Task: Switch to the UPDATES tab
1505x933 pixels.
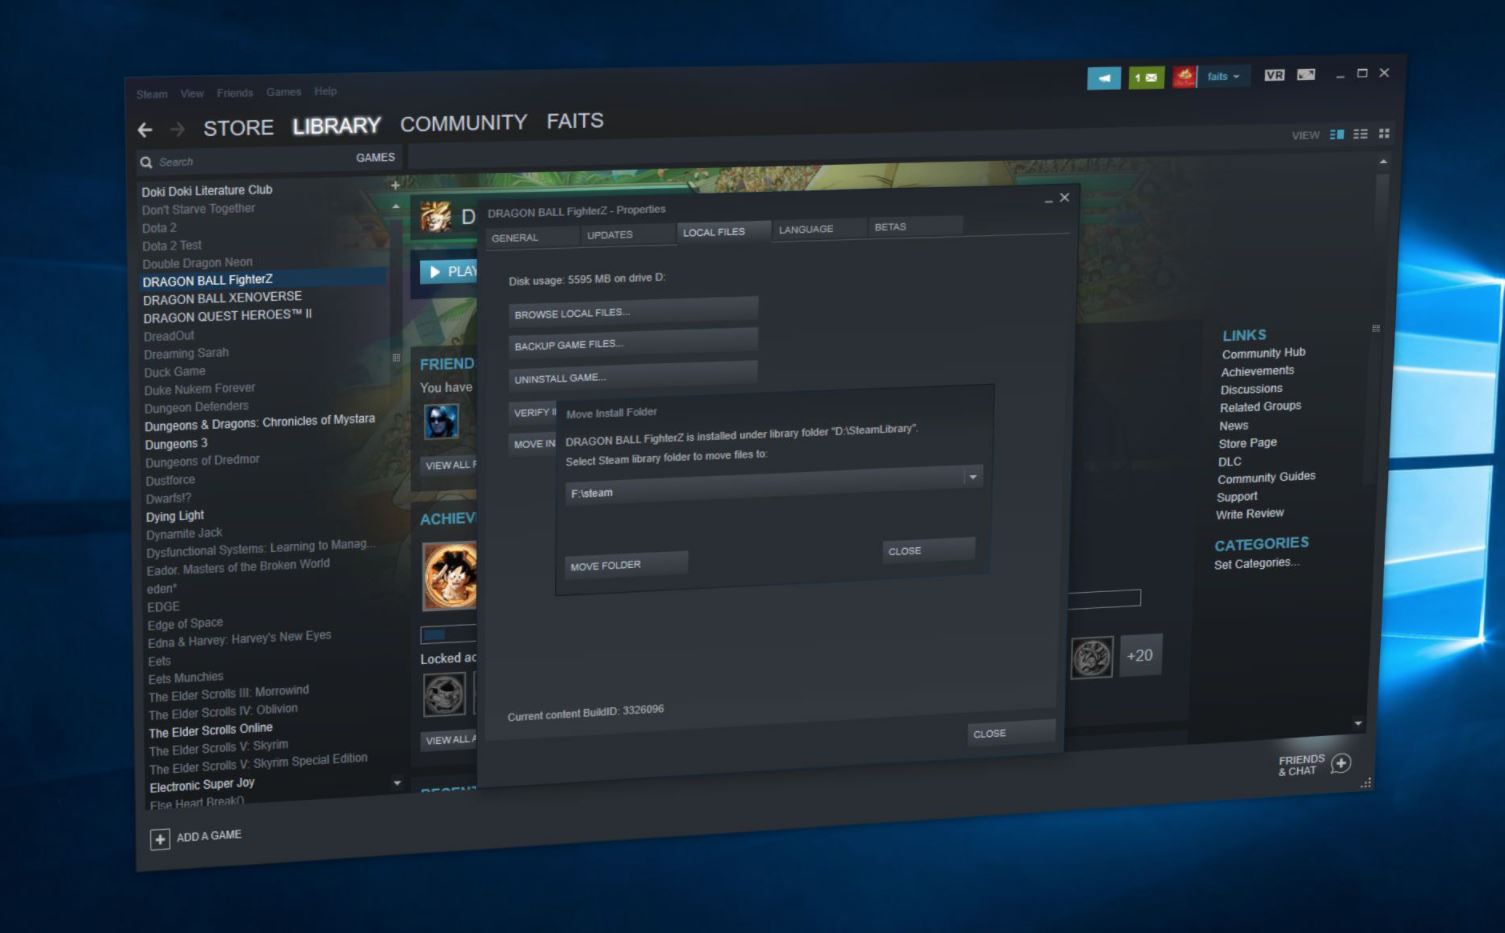Action: [x=628, y=234]
